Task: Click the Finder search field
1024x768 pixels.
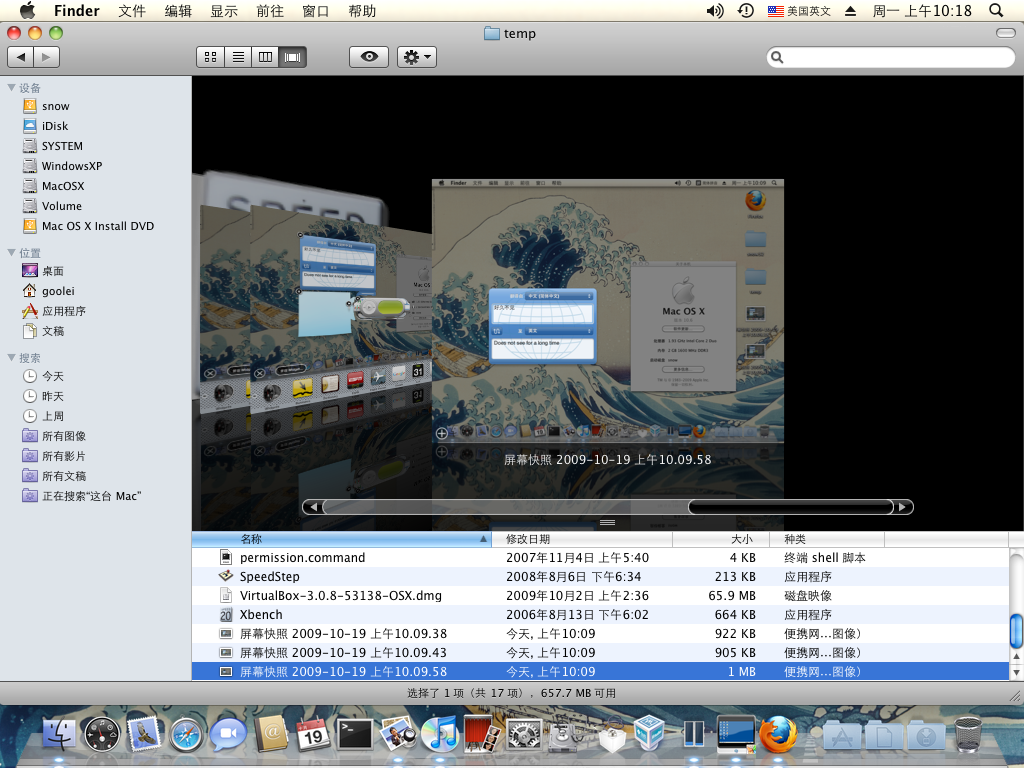Action: 891,57
